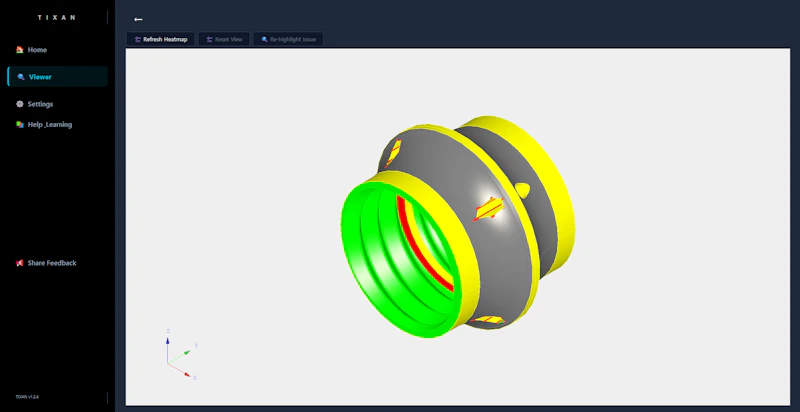The height and width of the screenshot is (412, 800).
Task: Click the TIXAN logo text
Action: coord(57,17)
